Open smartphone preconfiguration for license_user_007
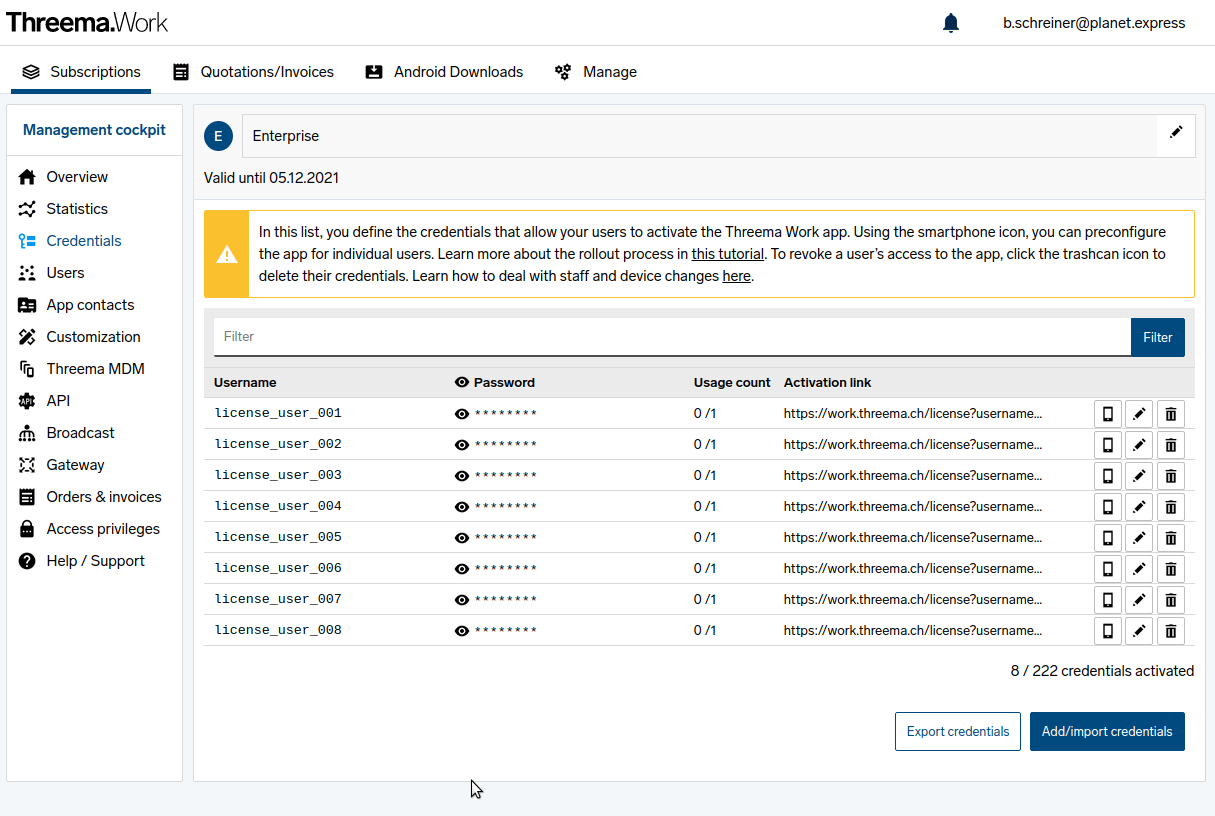The image size is (1215, 816). click(x=1107, y=599)
